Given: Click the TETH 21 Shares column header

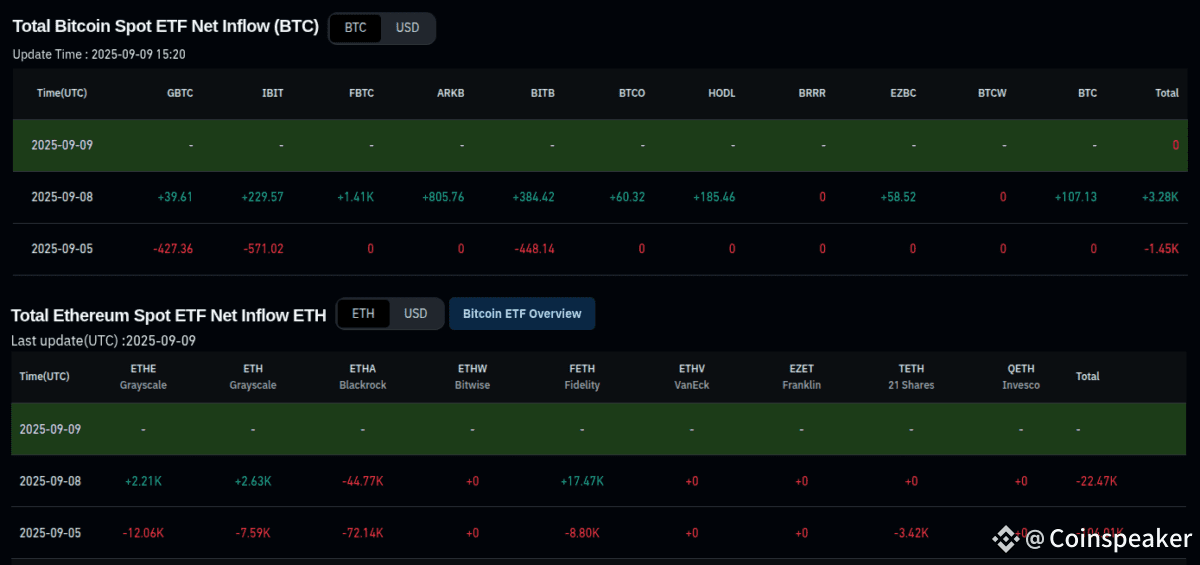Looking at the screenshot, I should [911, 376].
